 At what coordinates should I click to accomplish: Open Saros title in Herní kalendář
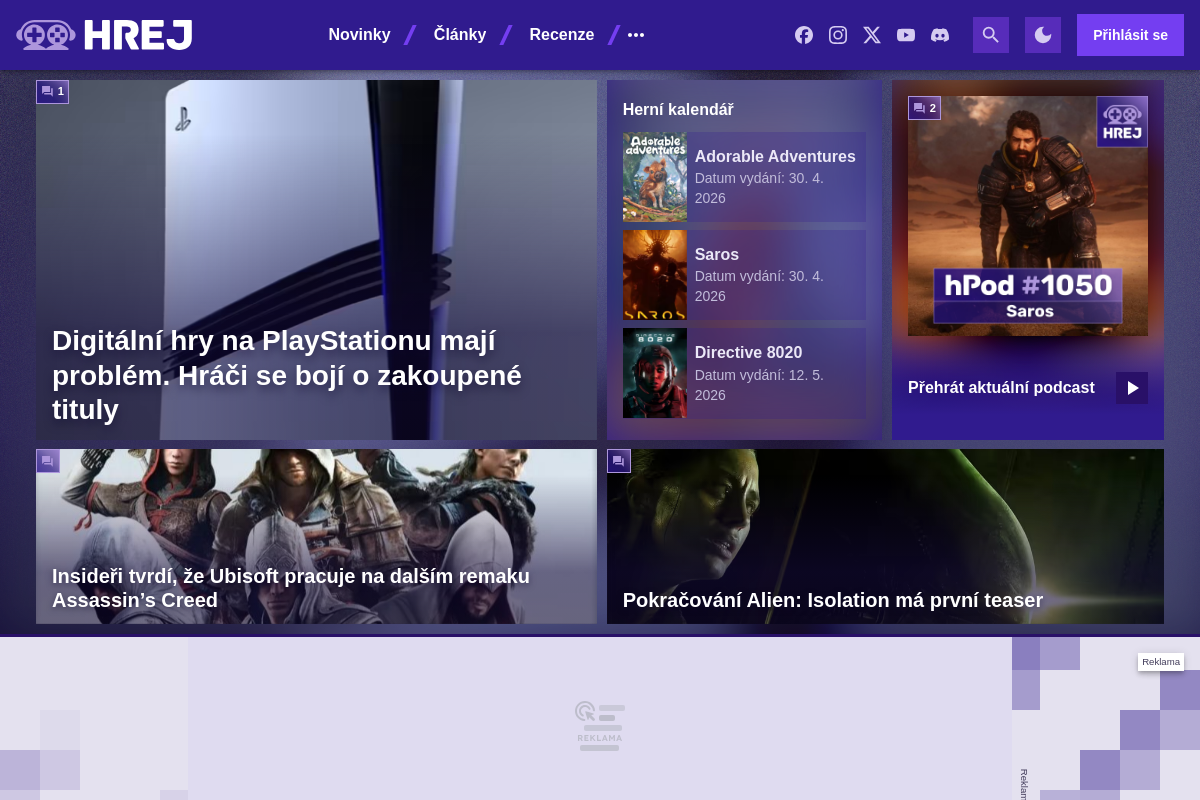717,254
